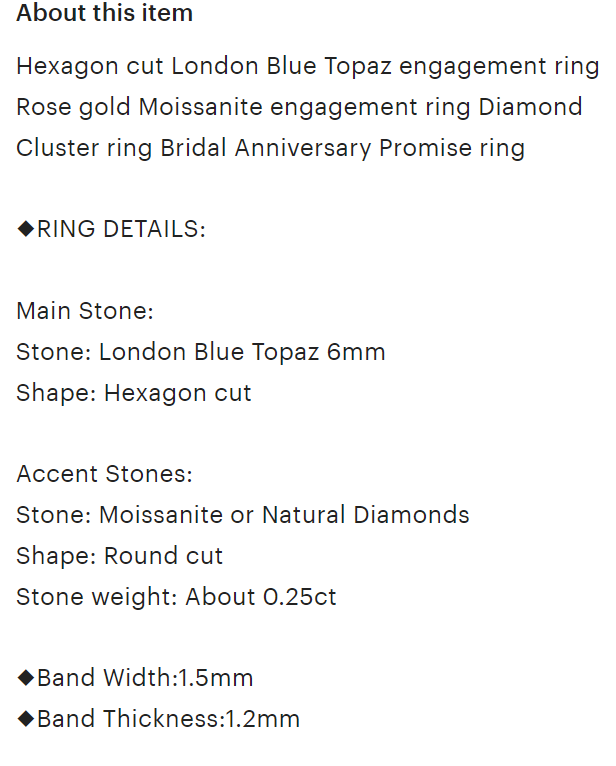
Task: Click the 'Shape: Hexagon cut' line
Action: [134, 393]
